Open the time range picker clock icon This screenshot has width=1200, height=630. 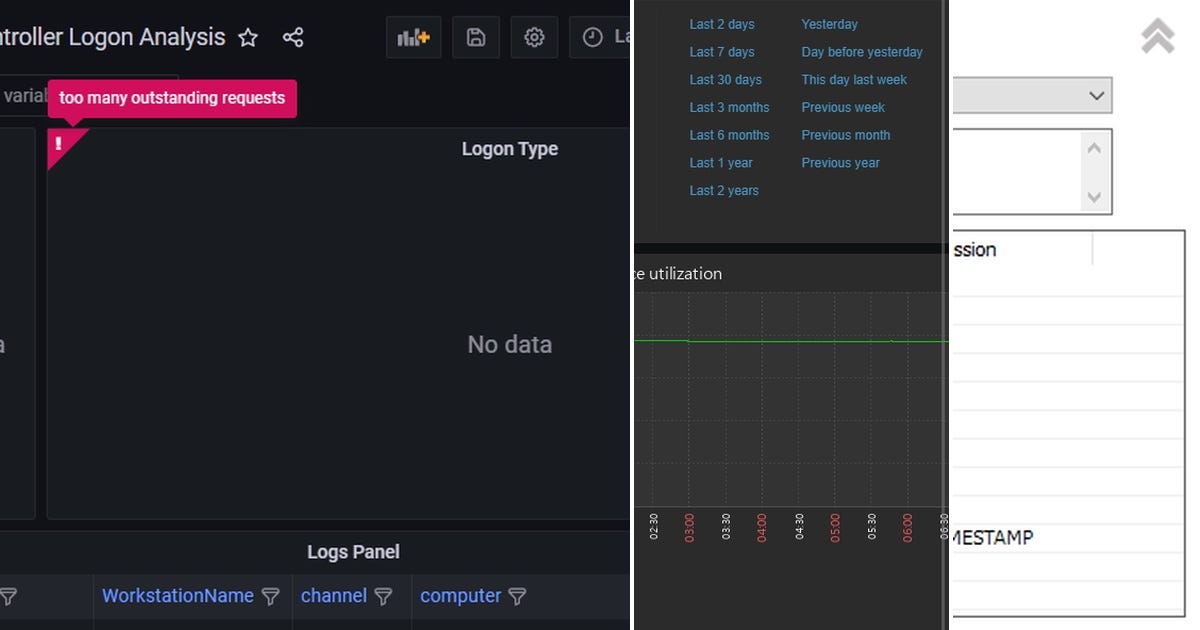pyautogui.click(x=594, y=36)
